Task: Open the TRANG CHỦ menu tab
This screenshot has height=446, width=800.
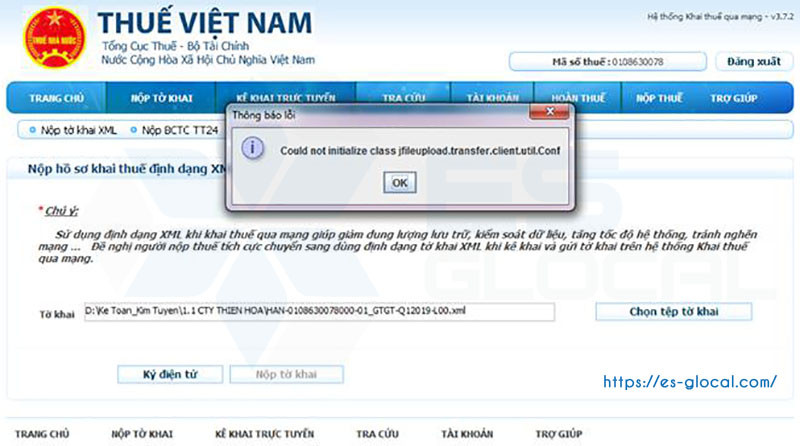Action: click(56, 98)
